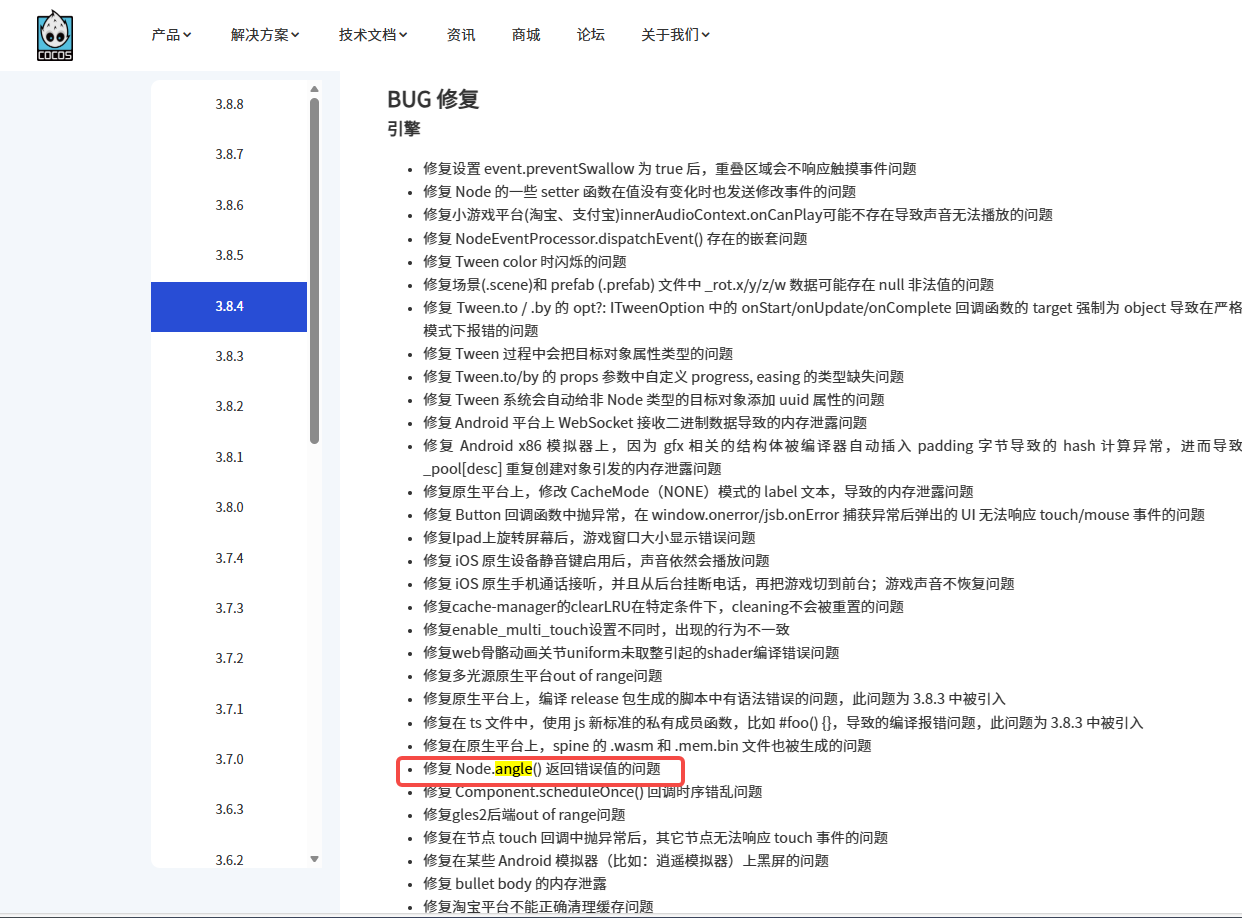This screenshot has width=1242, height=918.
Task: Click the Android x86 模拟器 padding line
Action: point(832,457)
